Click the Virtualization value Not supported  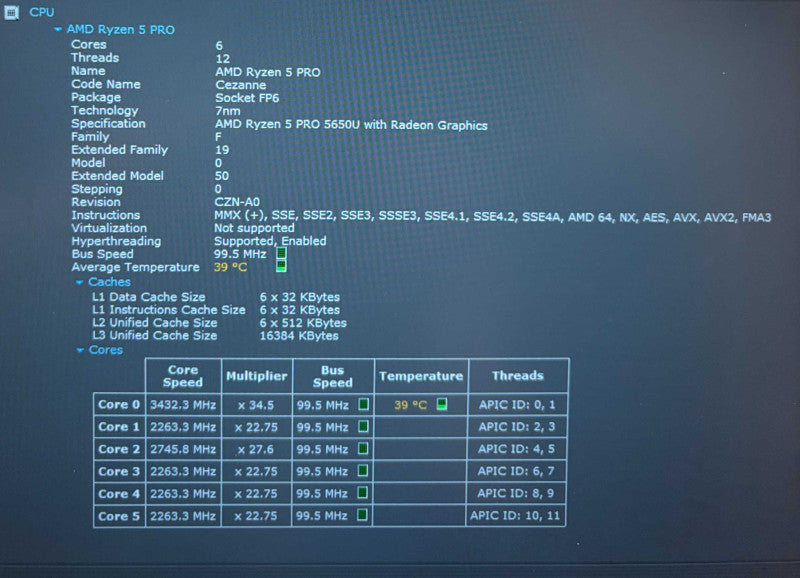click(254, 228)
